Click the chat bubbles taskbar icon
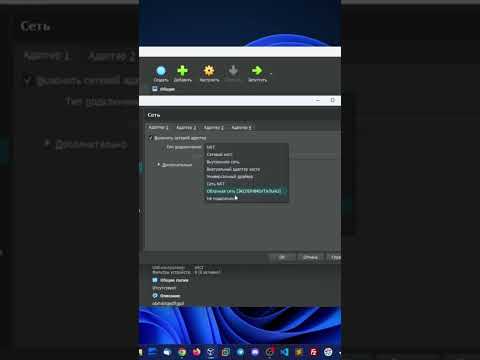 click(x=167, y=352)
